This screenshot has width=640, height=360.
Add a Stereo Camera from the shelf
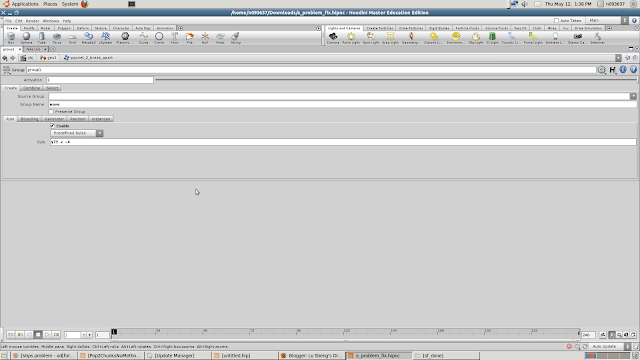click(577, 38)
